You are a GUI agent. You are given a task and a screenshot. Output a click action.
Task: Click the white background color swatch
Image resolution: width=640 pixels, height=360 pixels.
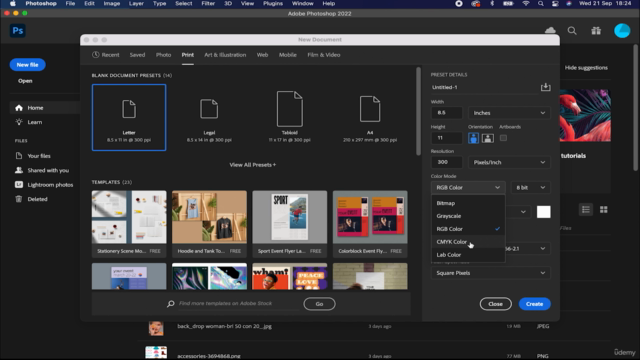pyautogui.click(x=543, y=212)
